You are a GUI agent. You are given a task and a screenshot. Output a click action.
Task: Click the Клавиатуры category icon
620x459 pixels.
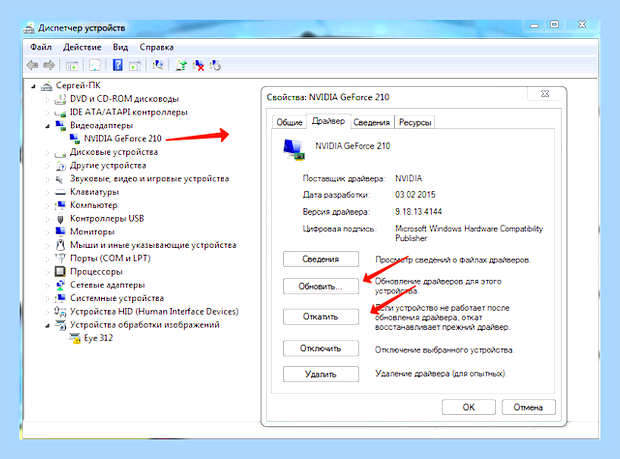[x=60, y=192]
